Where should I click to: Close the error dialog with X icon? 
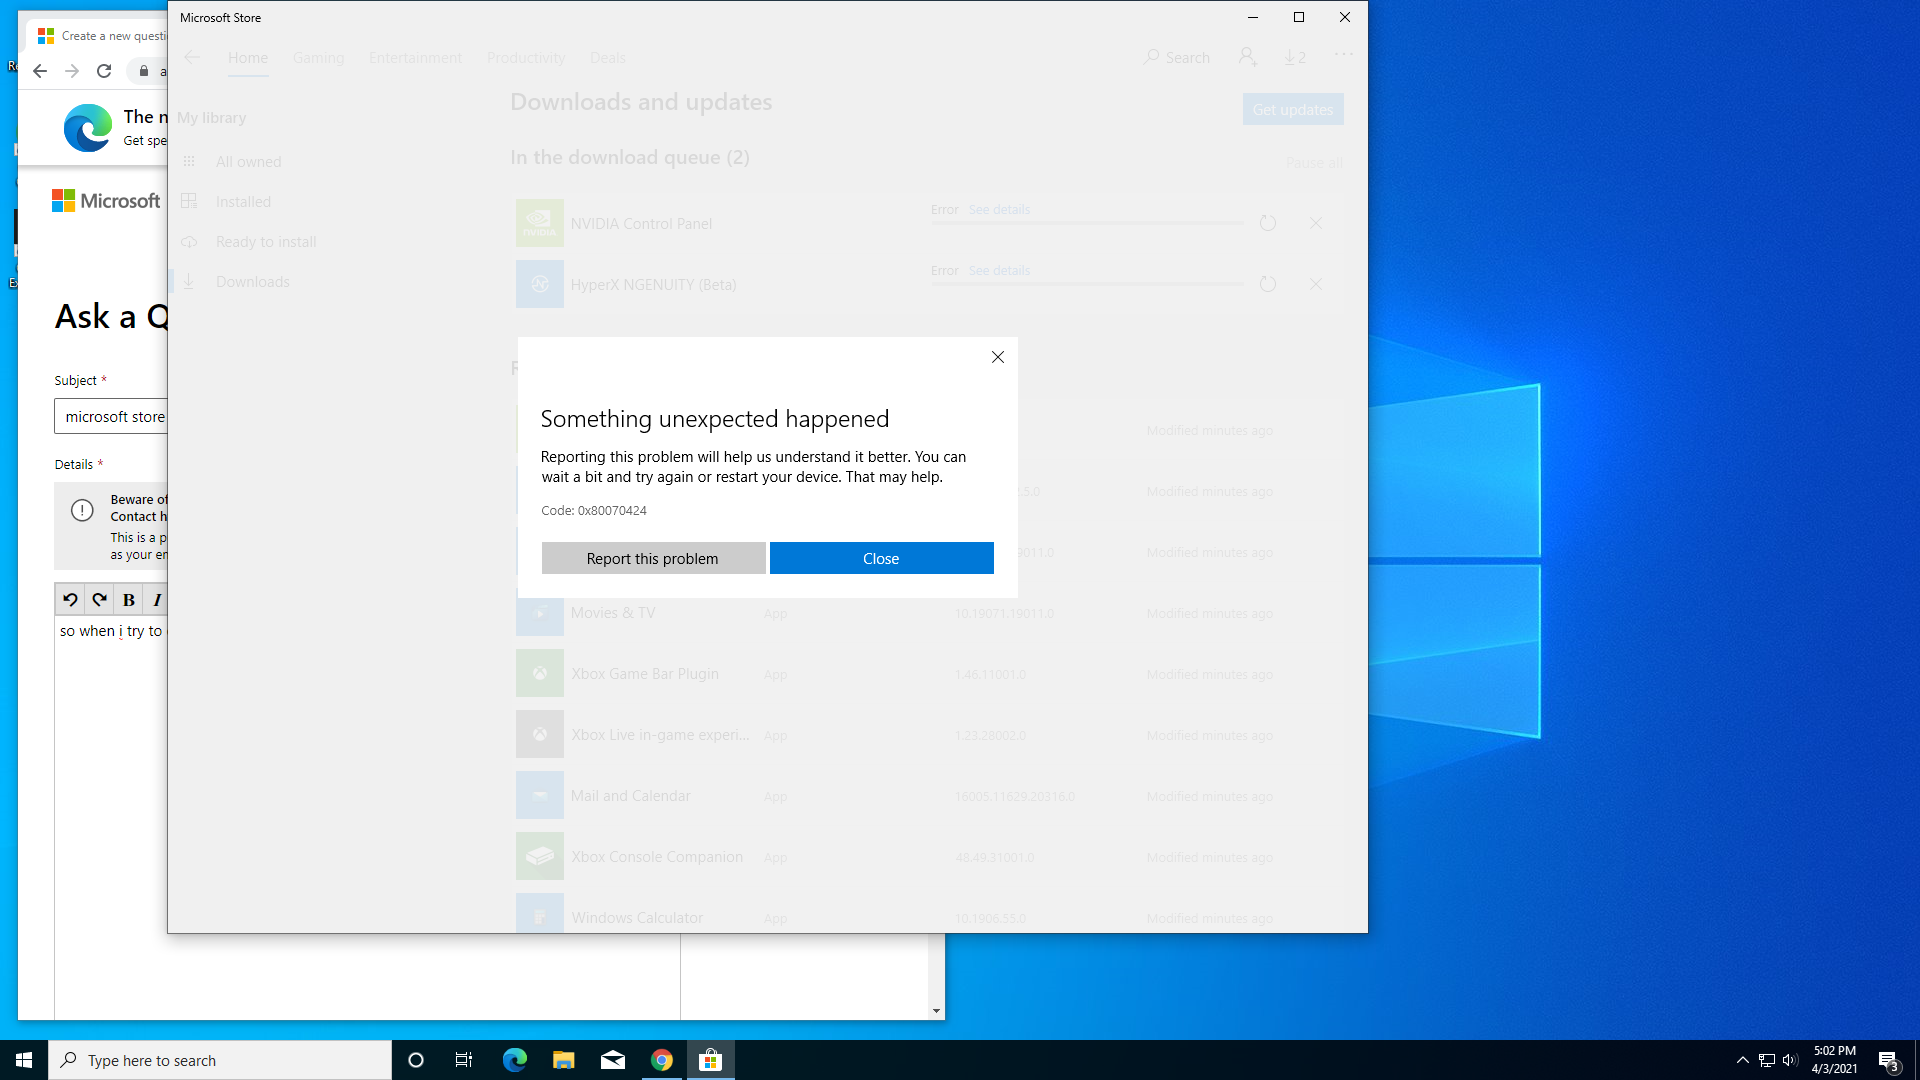[997, 357]
